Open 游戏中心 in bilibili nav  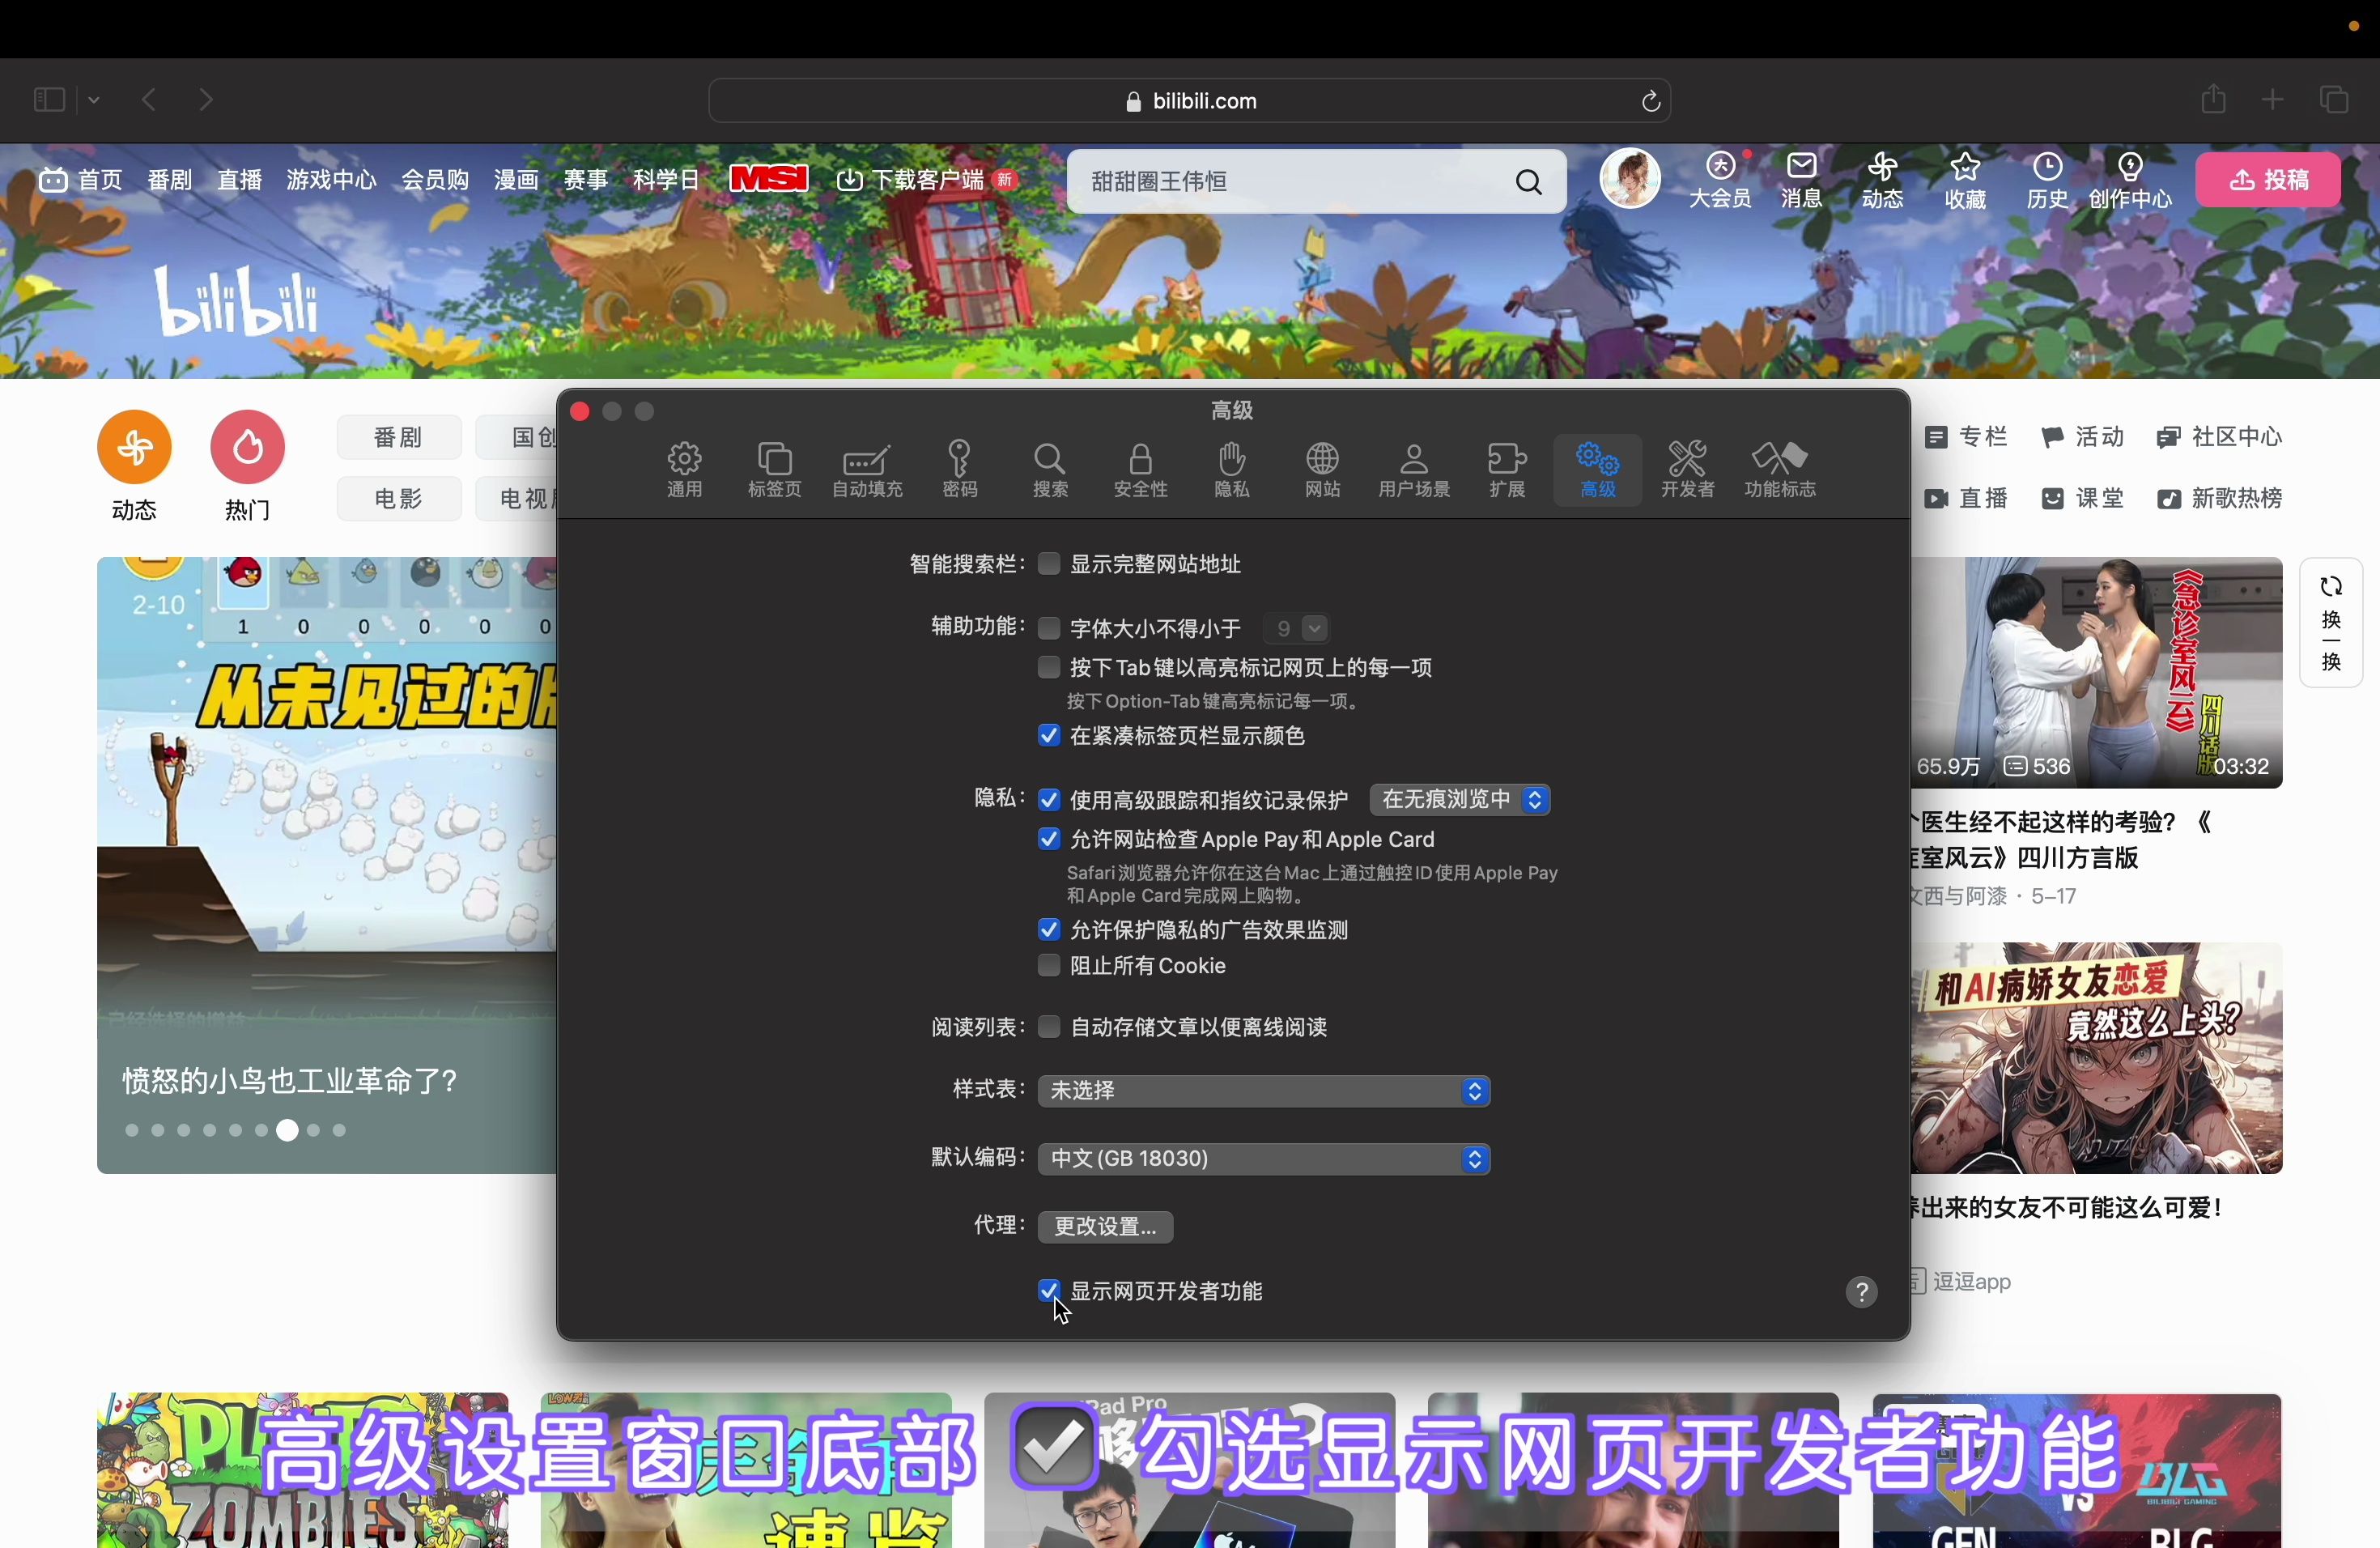(x=332, y=180)
